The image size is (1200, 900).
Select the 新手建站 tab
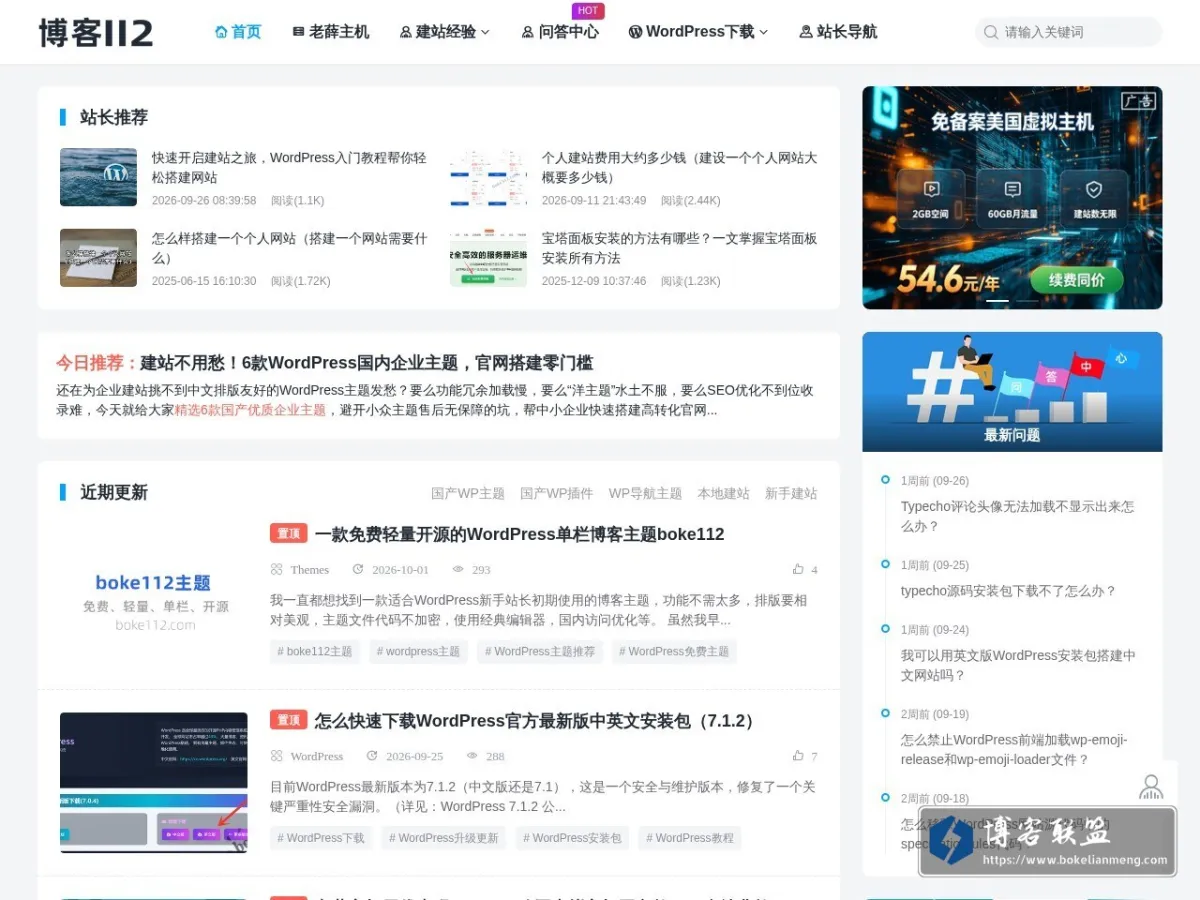click(x=791, y=493)
